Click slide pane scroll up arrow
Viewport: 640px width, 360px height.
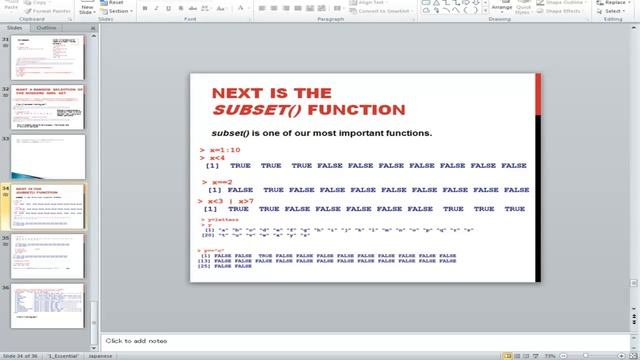pos(93,36)
